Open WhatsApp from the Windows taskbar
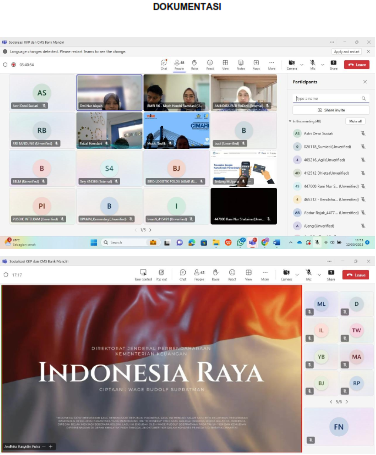The image size is (376, 455). pyautogui.click(x=240, y=243)
